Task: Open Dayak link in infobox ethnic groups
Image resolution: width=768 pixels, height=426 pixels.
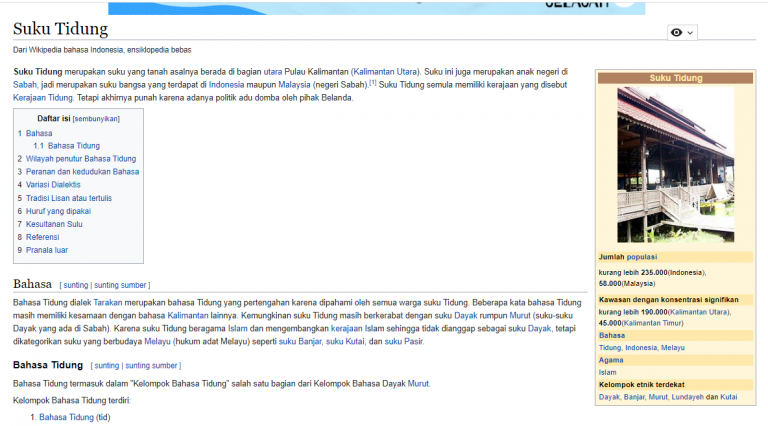Action: (x=609, y=397)
